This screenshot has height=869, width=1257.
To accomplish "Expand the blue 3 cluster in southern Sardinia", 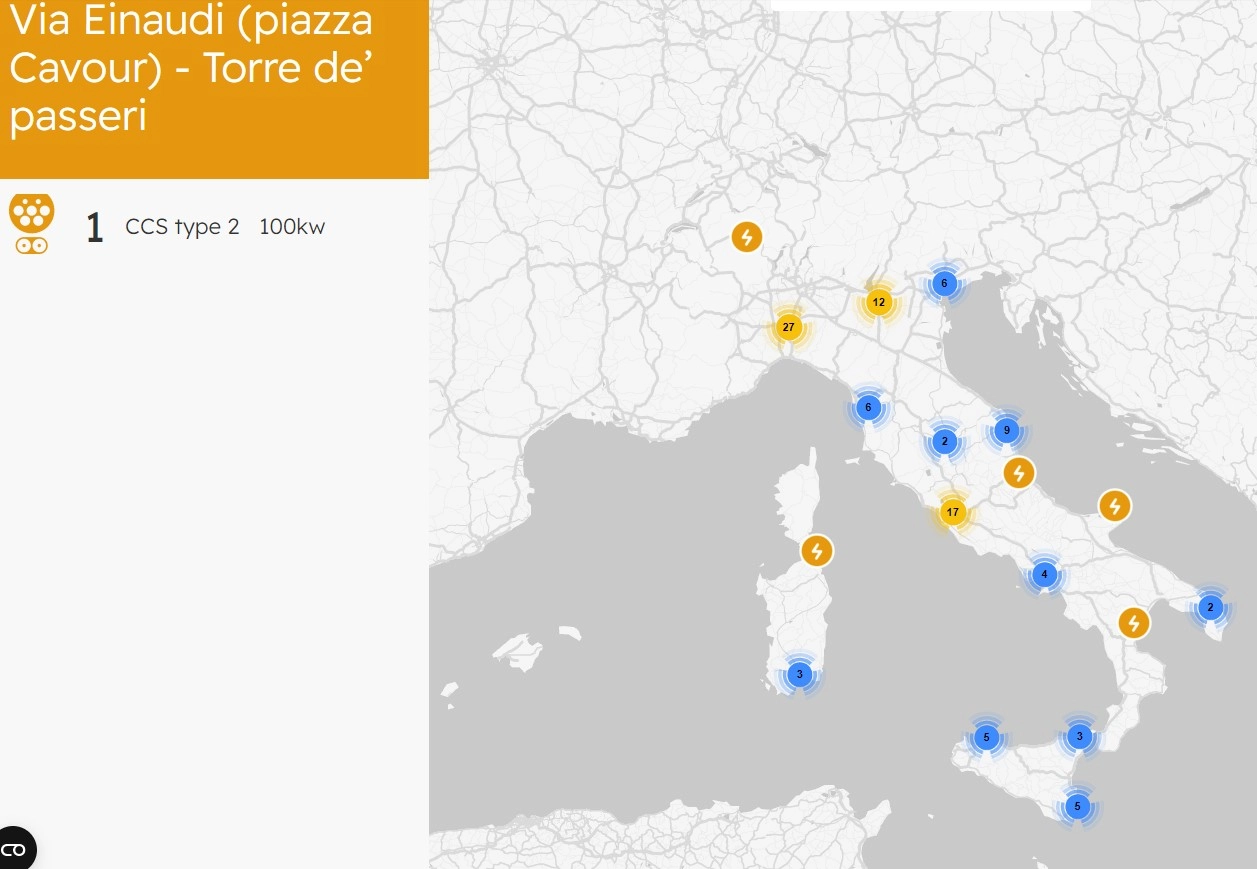I will [x=799, y=674].
